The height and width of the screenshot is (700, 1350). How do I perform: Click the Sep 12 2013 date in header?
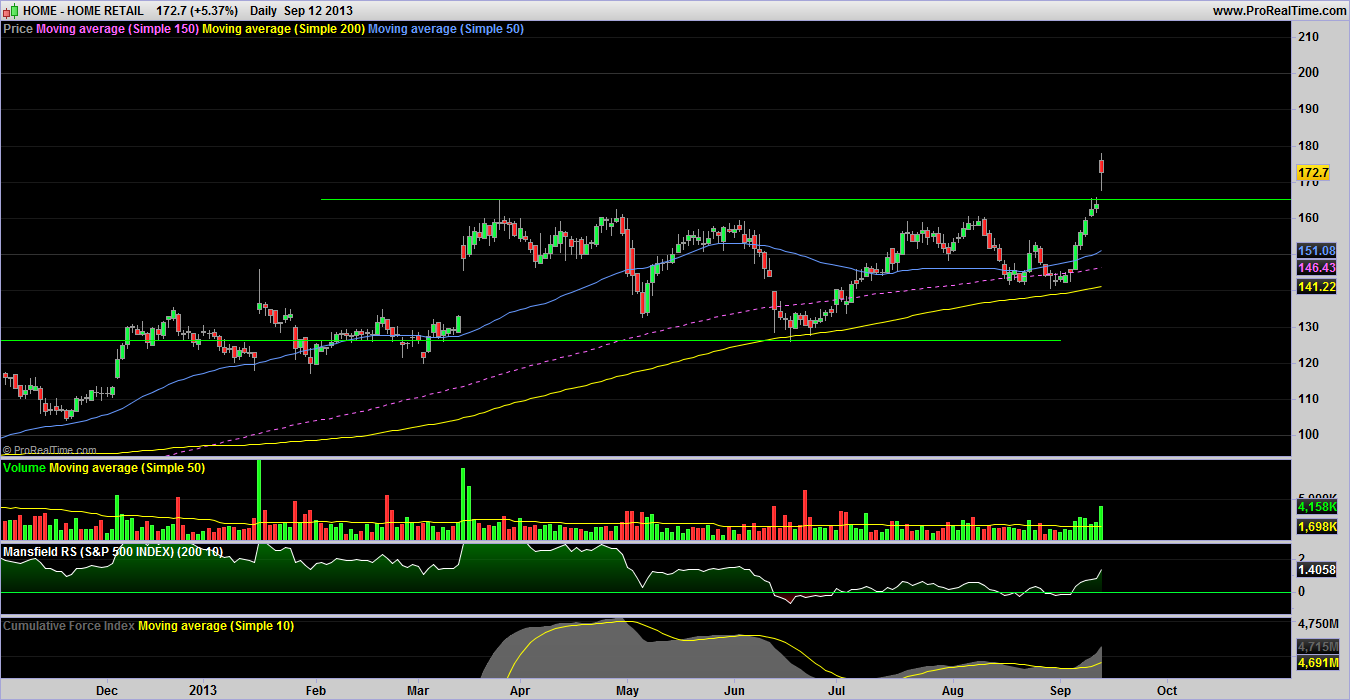pyautogui.click(x=318, y=10)
